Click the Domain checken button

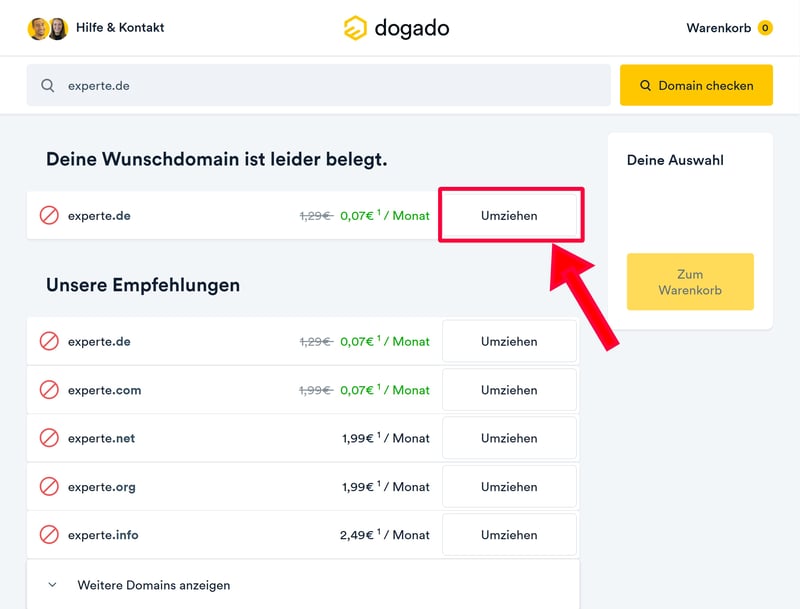pyautogui.click(x=696, y=85)
